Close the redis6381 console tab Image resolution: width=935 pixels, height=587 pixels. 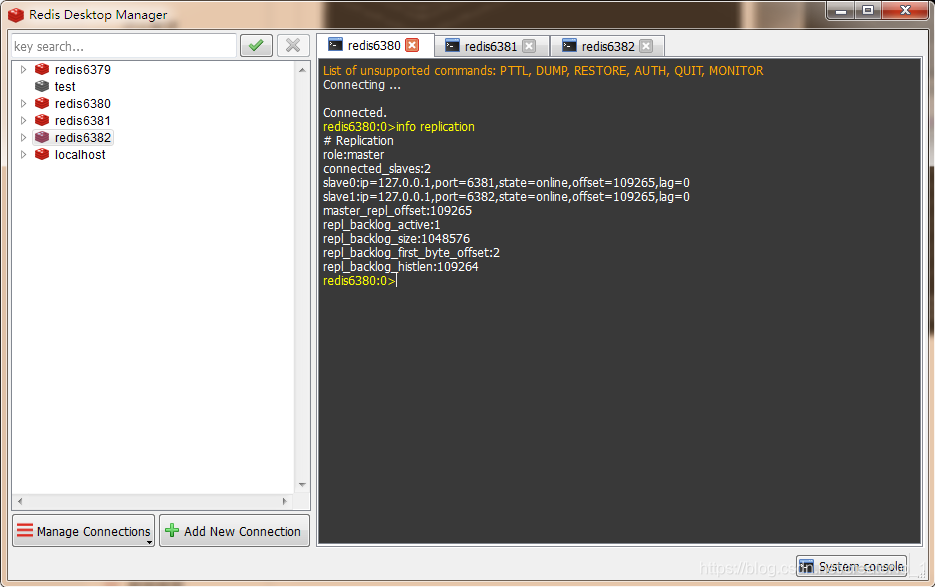pos(529,46)
